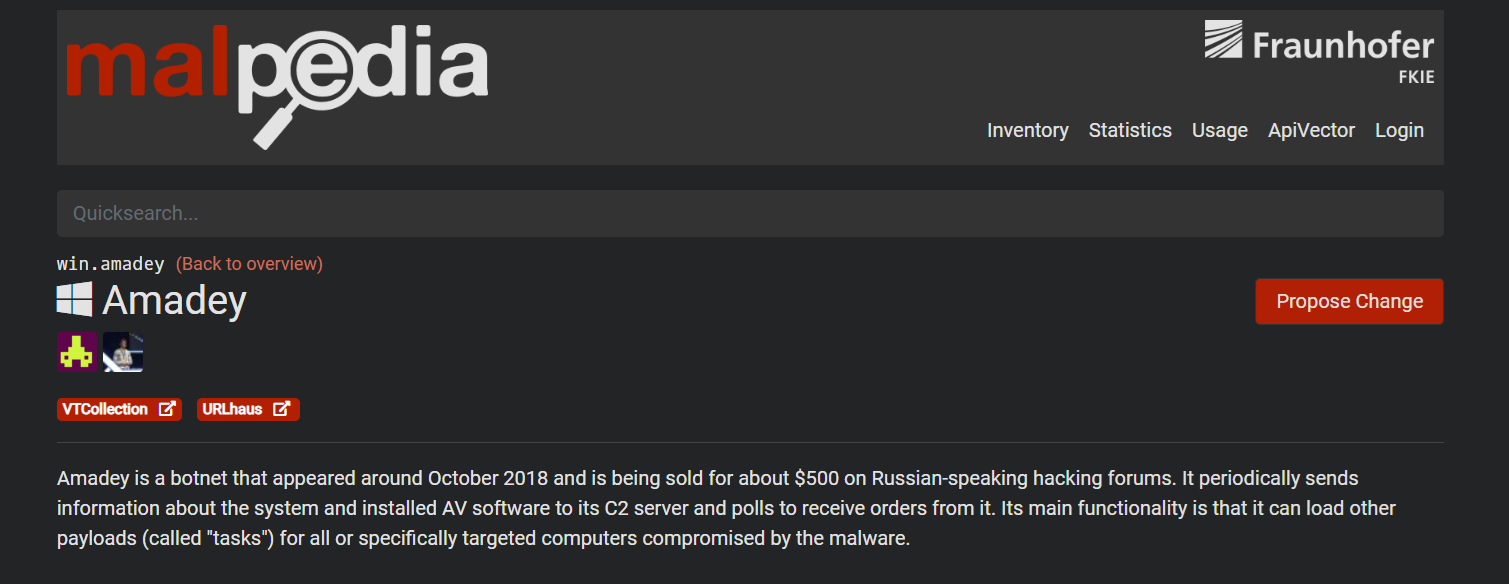Click the Windows platform icon beside Amadey
The image size is (1509, 584).
coord(74,300)
